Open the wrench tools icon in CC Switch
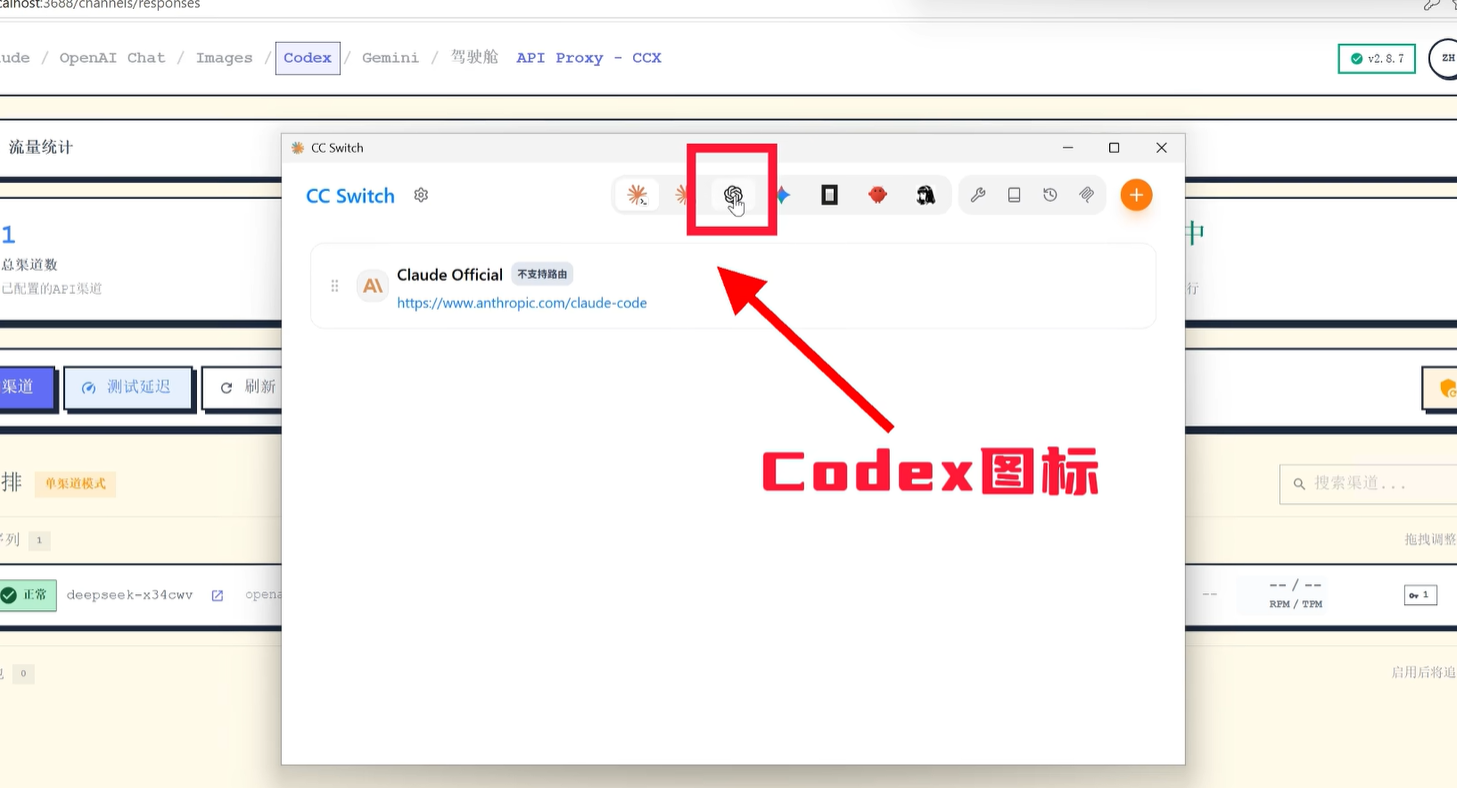1457x788 pixels. (978, 195)
